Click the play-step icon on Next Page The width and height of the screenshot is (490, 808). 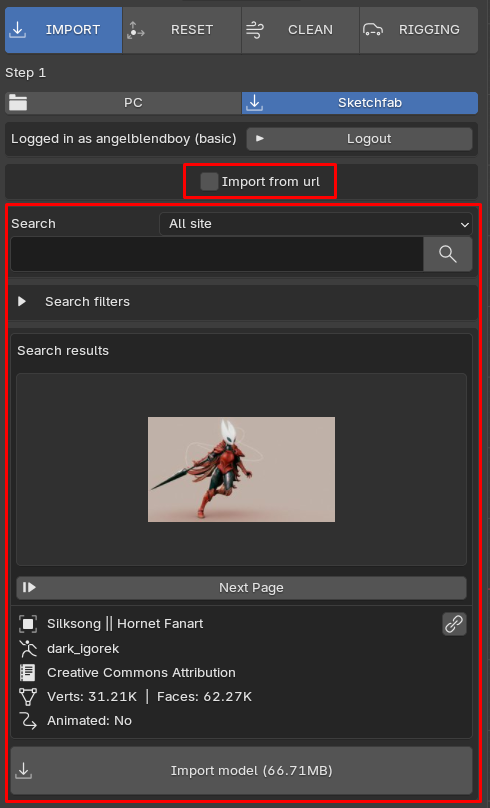pyautogui.click(x=29, y=587)
